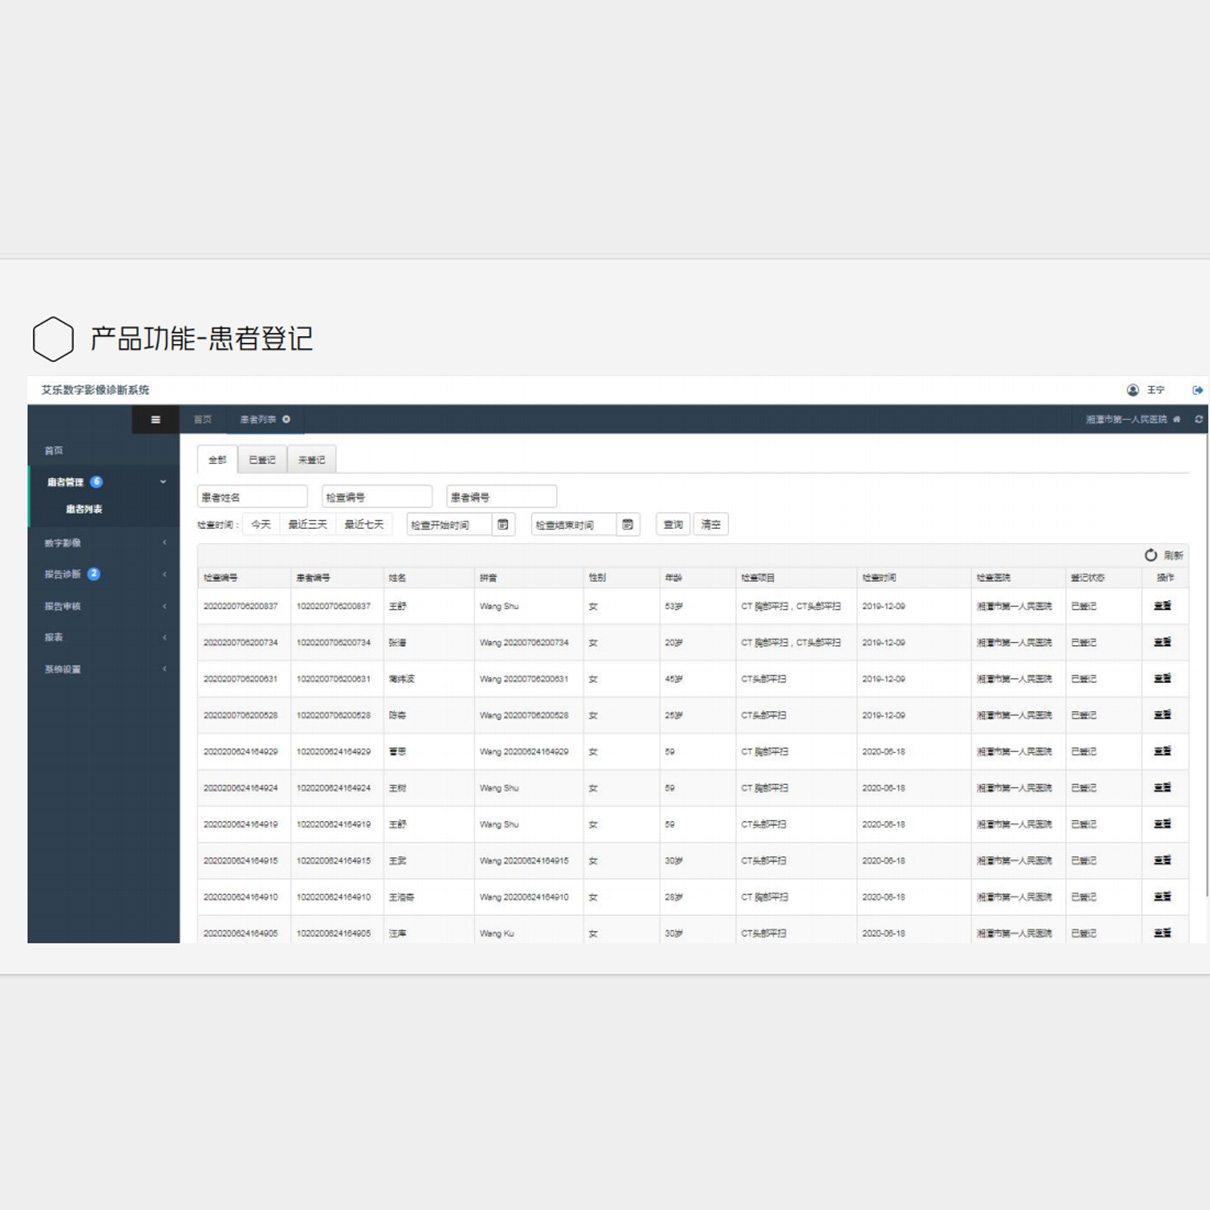Image resolution: width=1210 pixels, height=1210 pixels.
Task: Open the calendar picker for 检查结束时间
Action: (627, 525)
